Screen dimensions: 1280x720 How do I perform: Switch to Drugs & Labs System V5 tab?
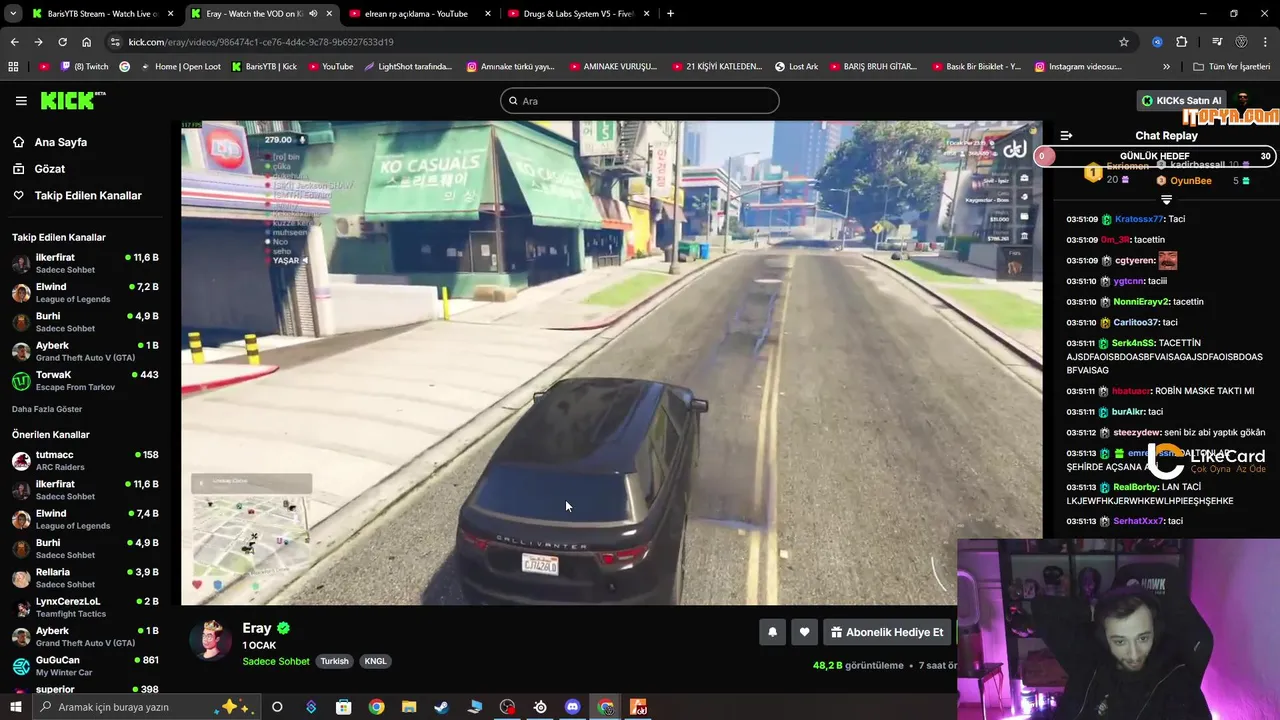pos(578,14)
